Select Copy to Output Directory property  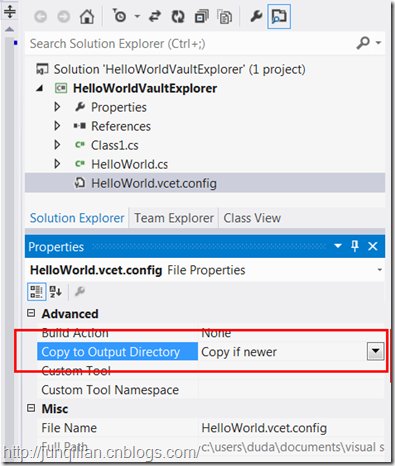point(117,352)
